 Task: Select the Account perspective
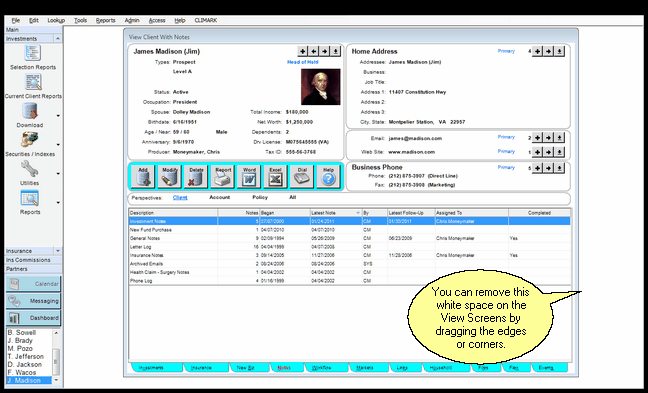pos(219,198)
